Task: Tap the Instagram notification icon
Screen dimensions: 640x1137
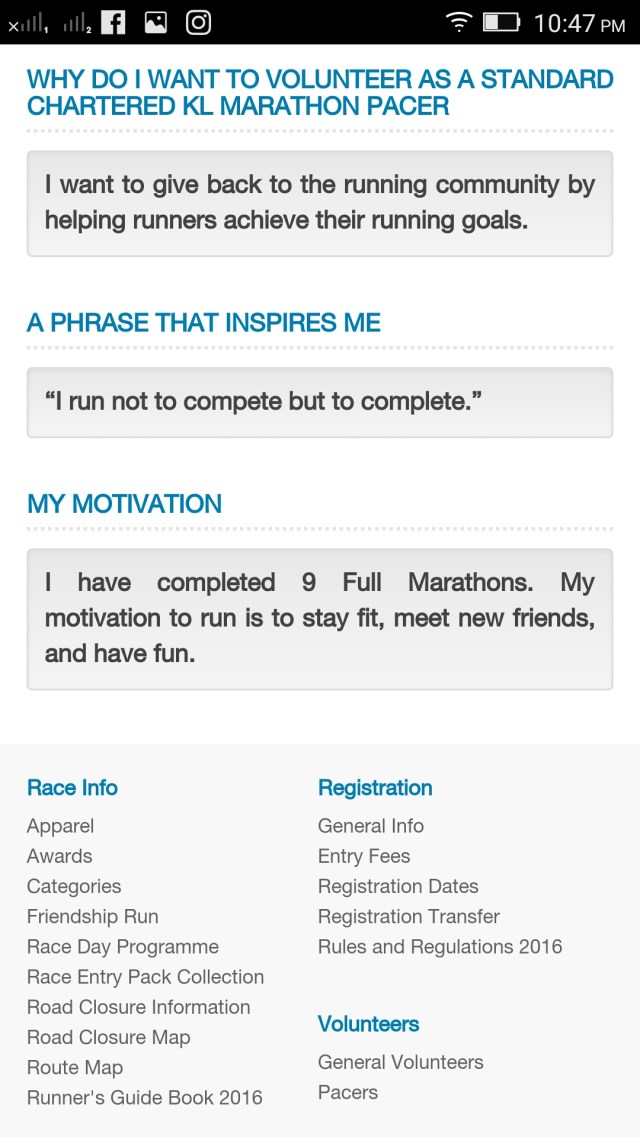Action: tap(198, 22)
